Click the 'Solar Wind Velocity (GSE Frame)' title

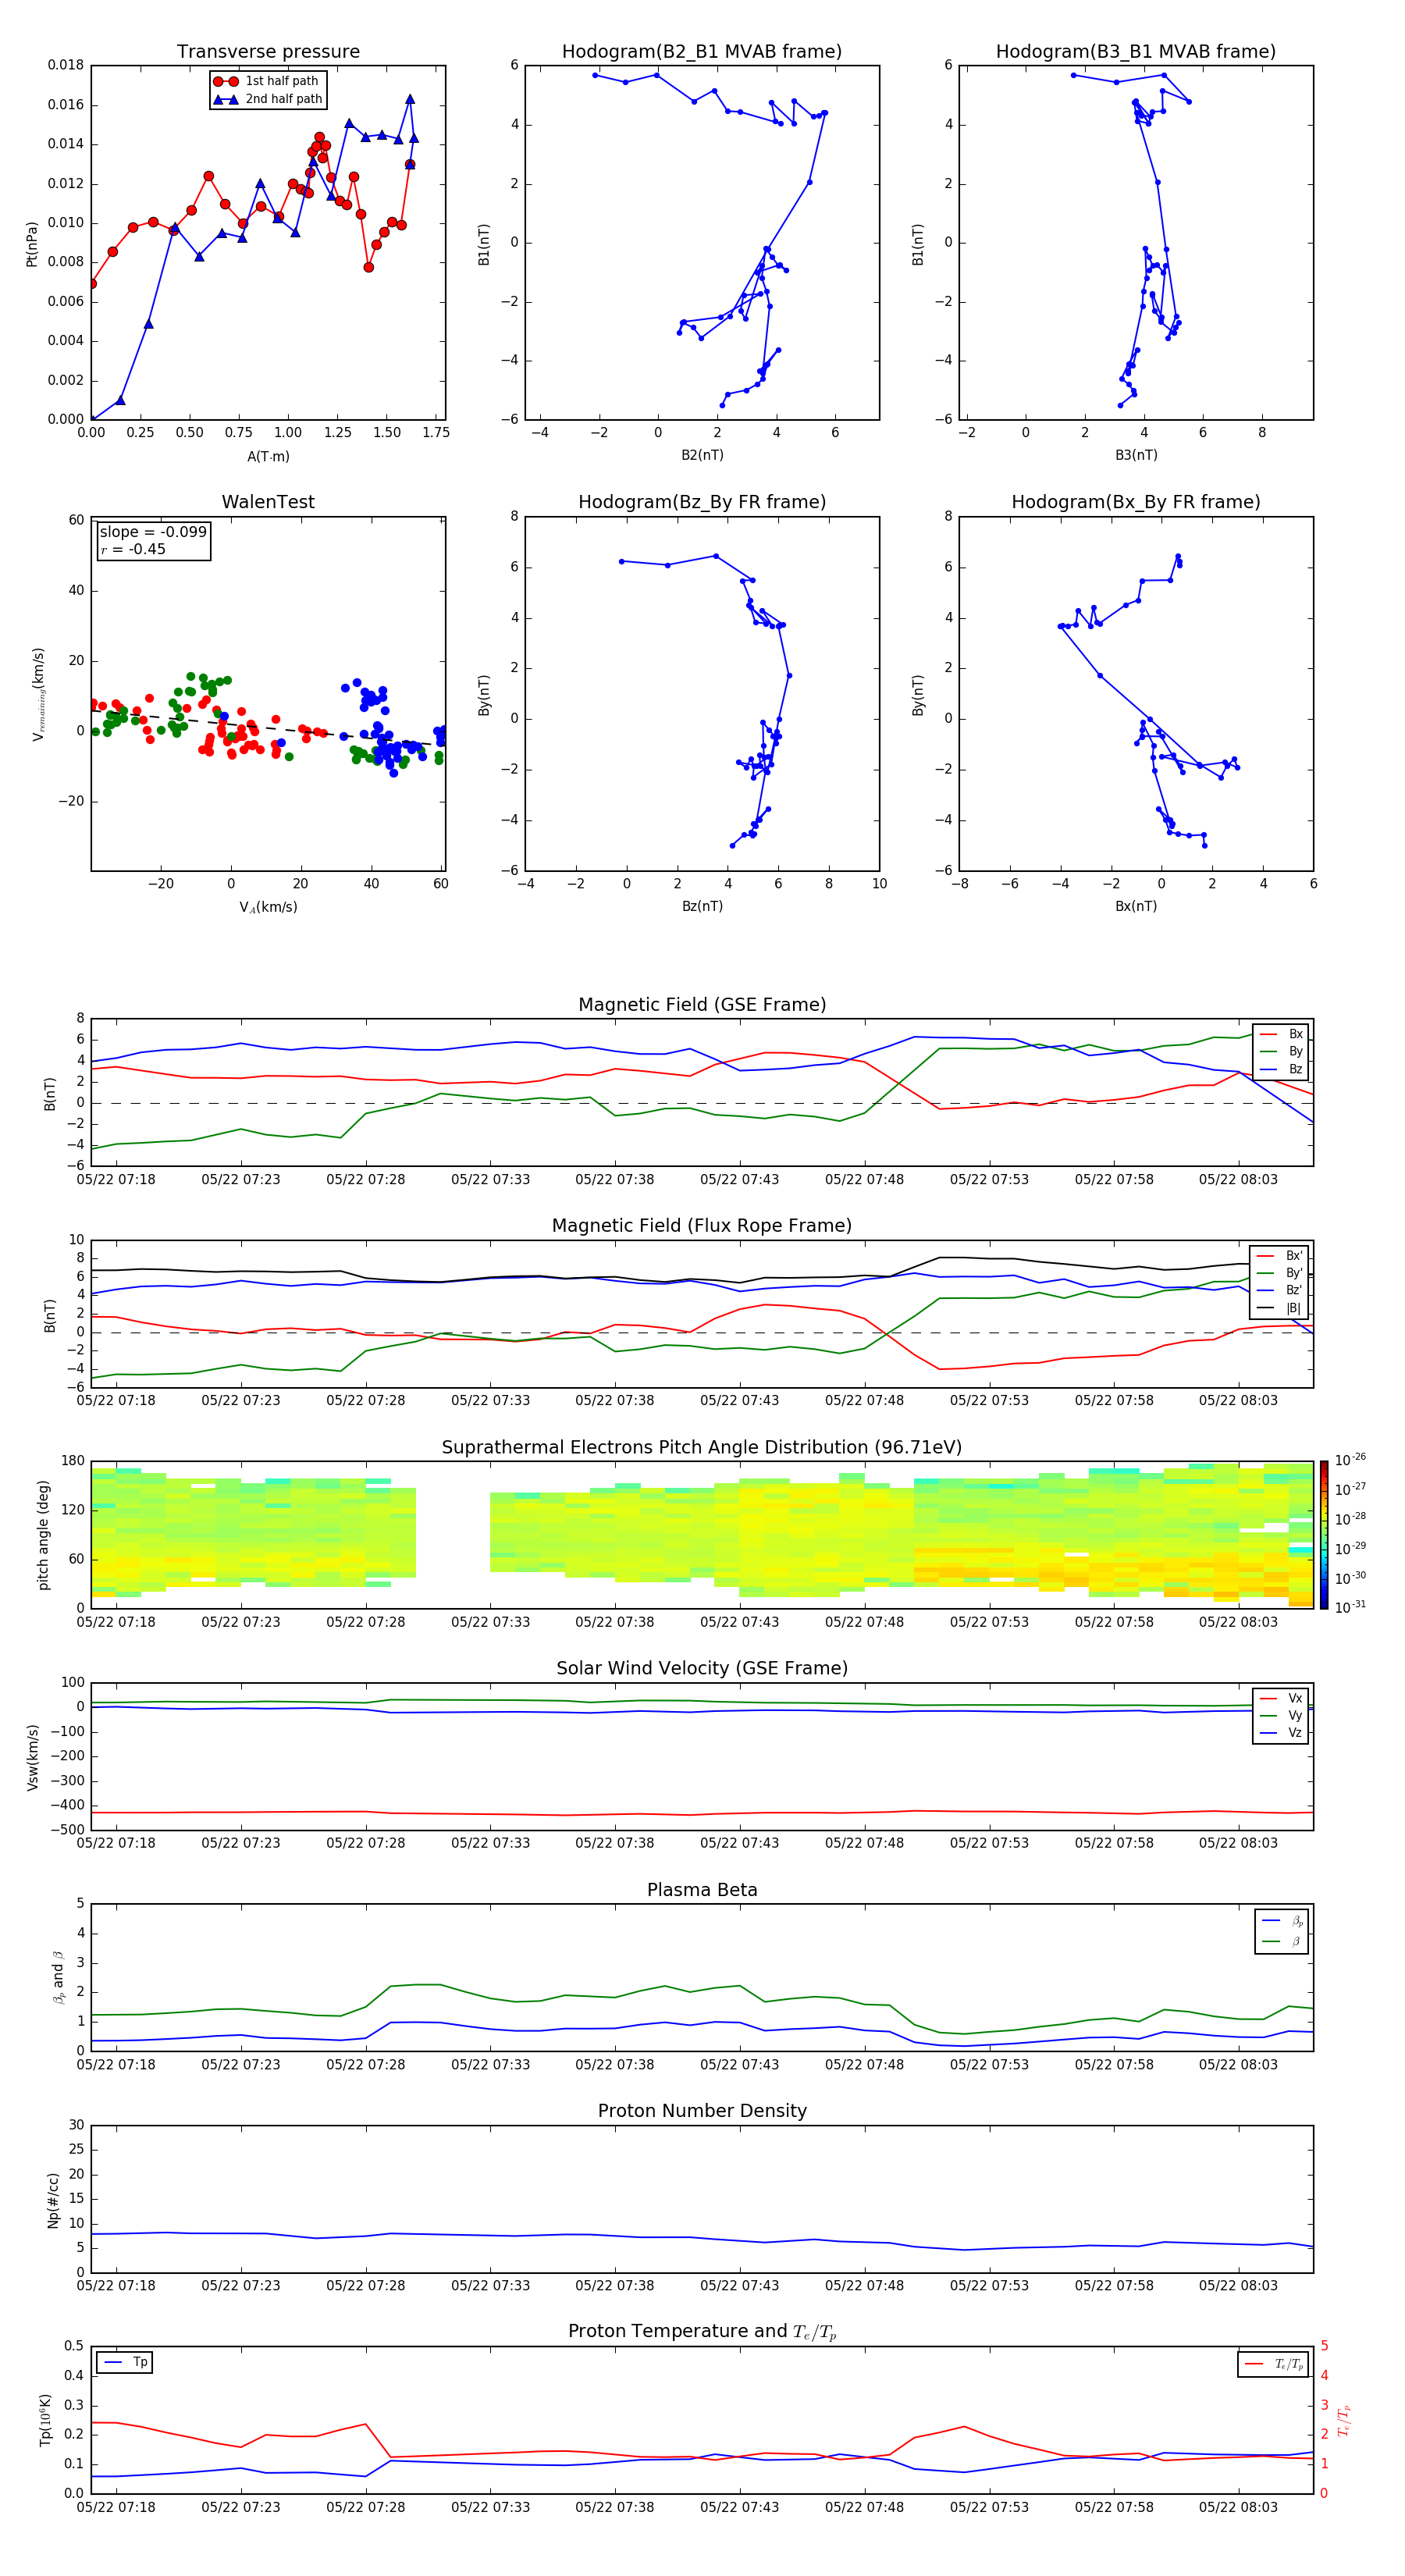coord(702,1669)
